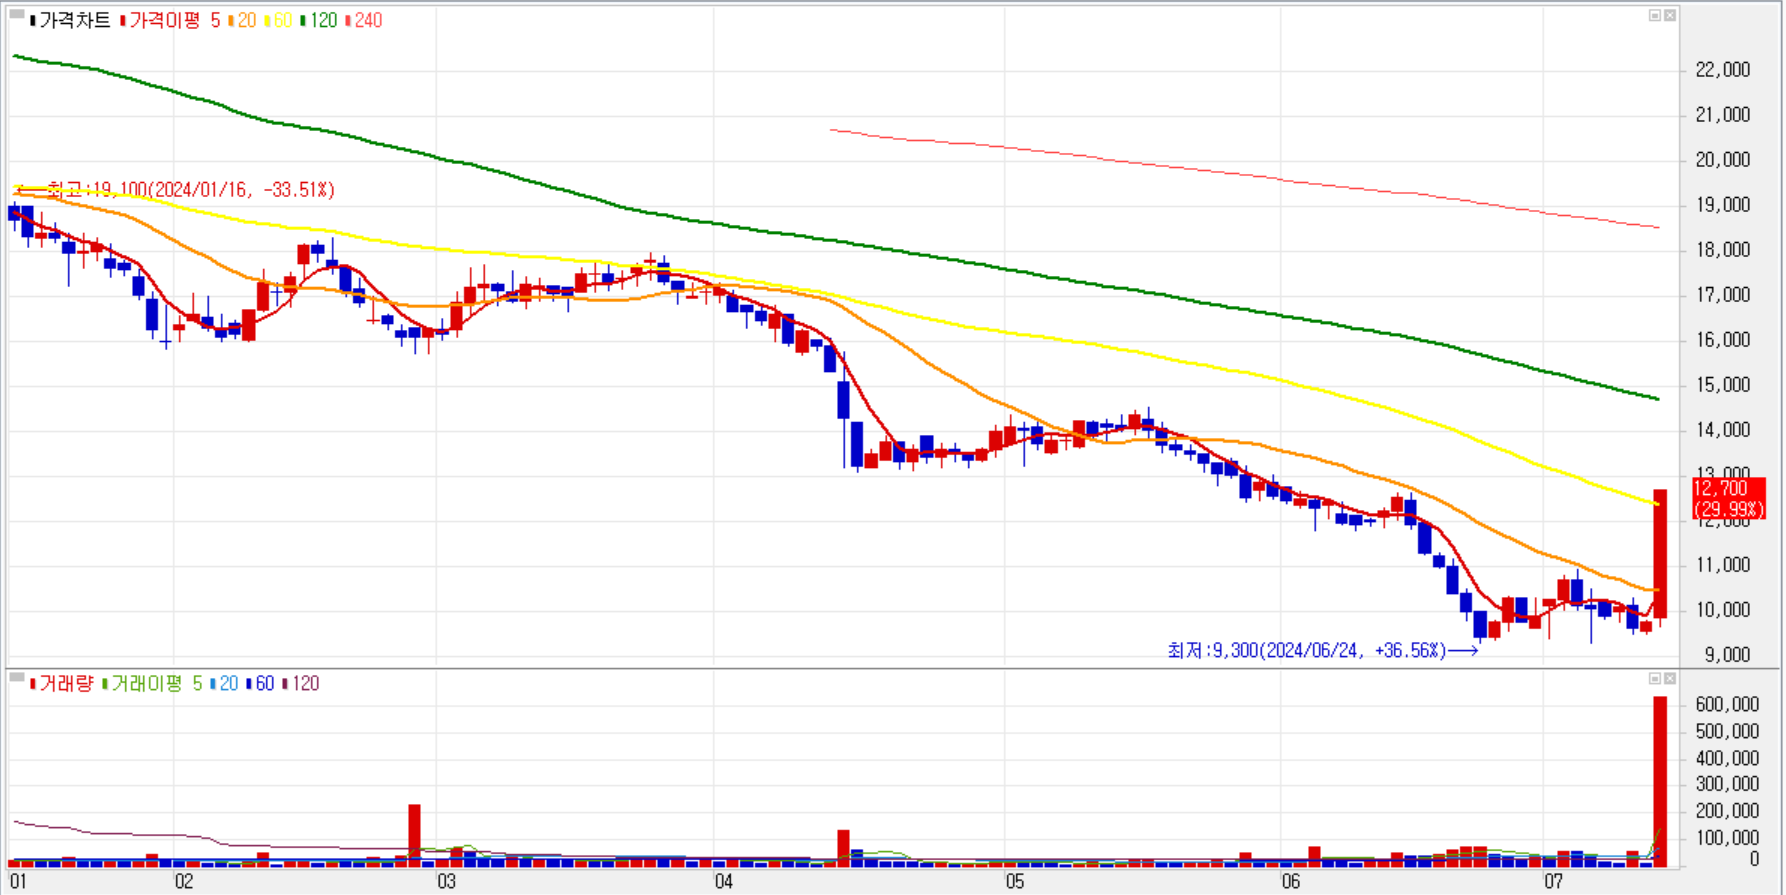Screen dimensions: 1786x895
Task: Click the 22,000 price axis label
Action: pos(1723,70)
